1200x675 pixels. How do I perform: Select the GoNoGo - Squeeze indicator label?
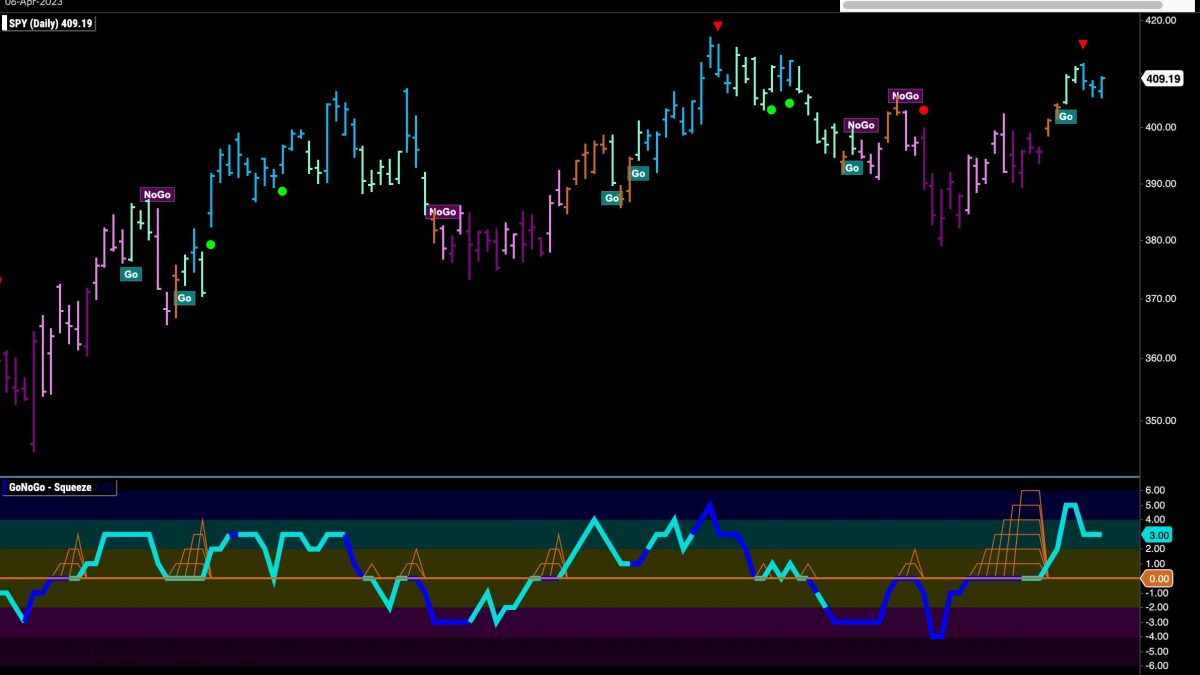pos(58,488)
